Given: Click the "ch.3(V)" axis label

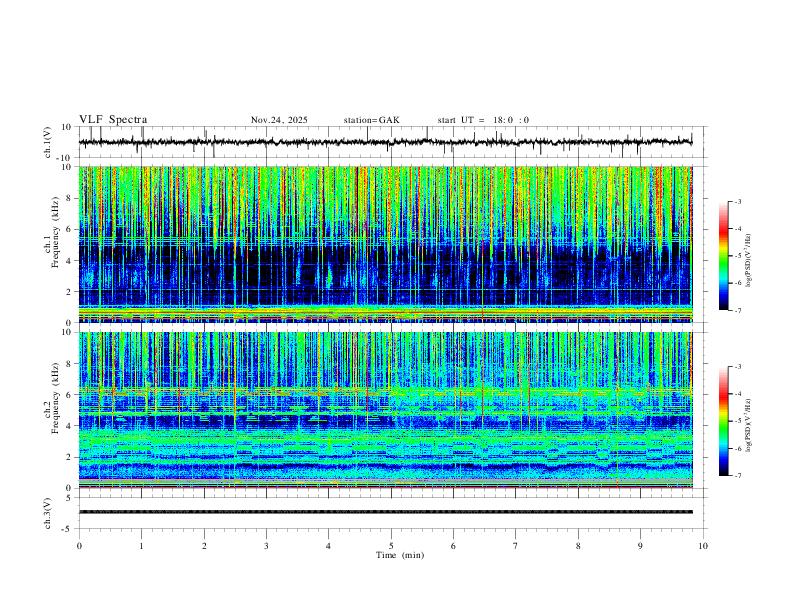Looking at the screenshot, I should [48, 513].
